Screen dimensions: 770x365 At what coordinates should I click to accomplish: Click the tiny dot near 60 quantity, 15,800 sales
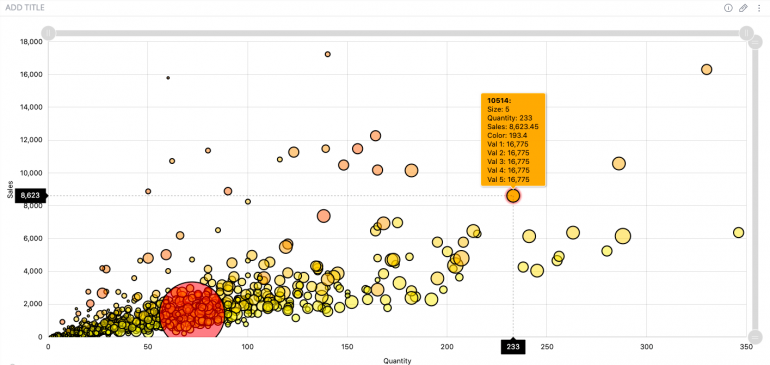point(168,78)
